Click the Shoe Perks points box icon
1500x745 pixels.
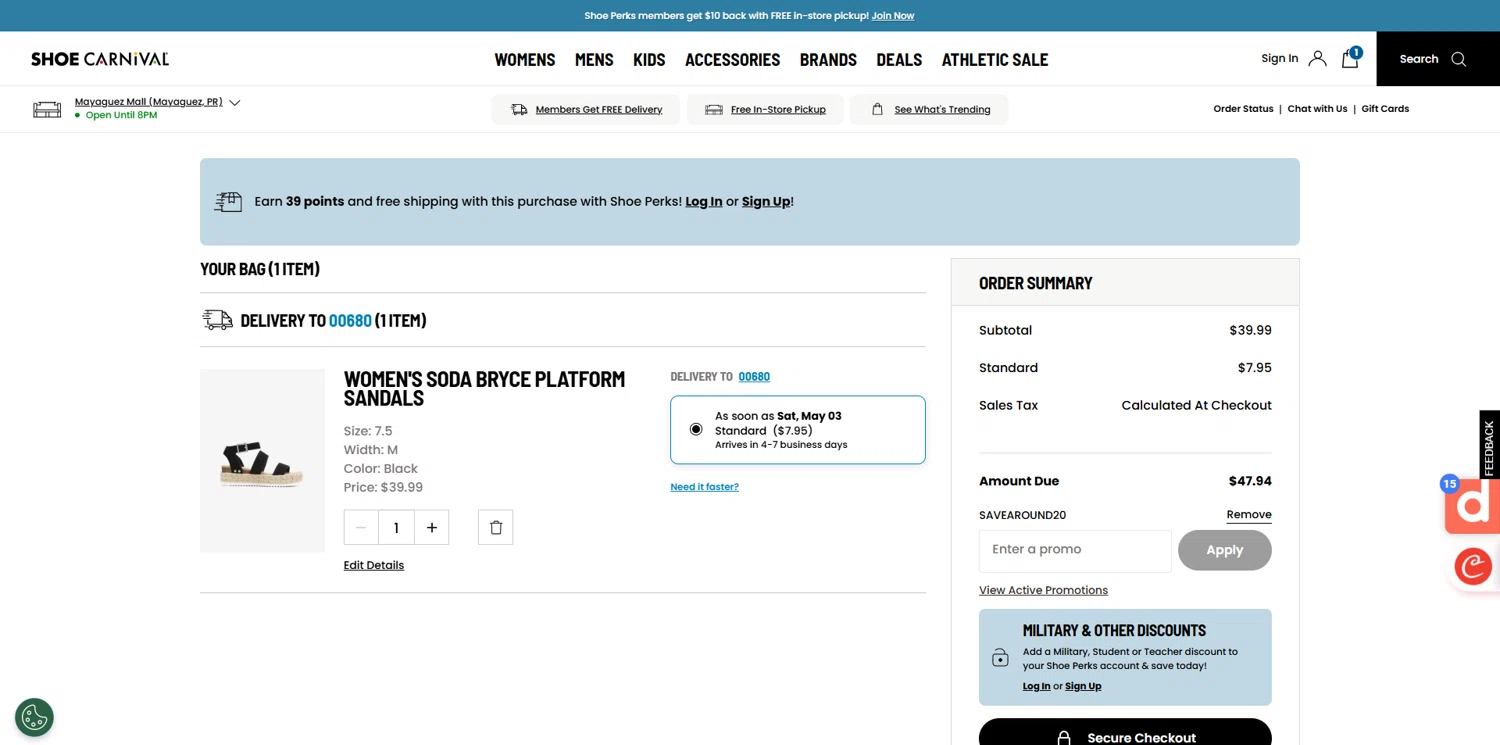pos(228,202)
